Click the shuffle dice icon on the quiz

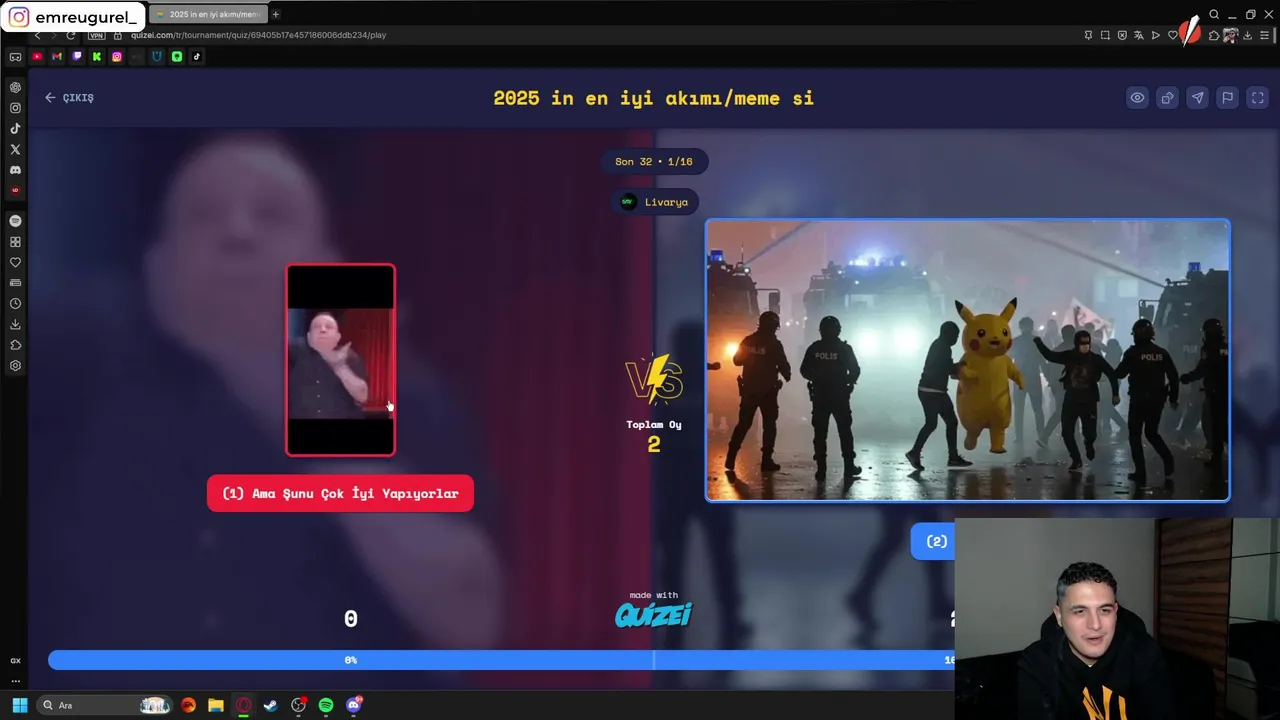click(x=1167, y=97)
